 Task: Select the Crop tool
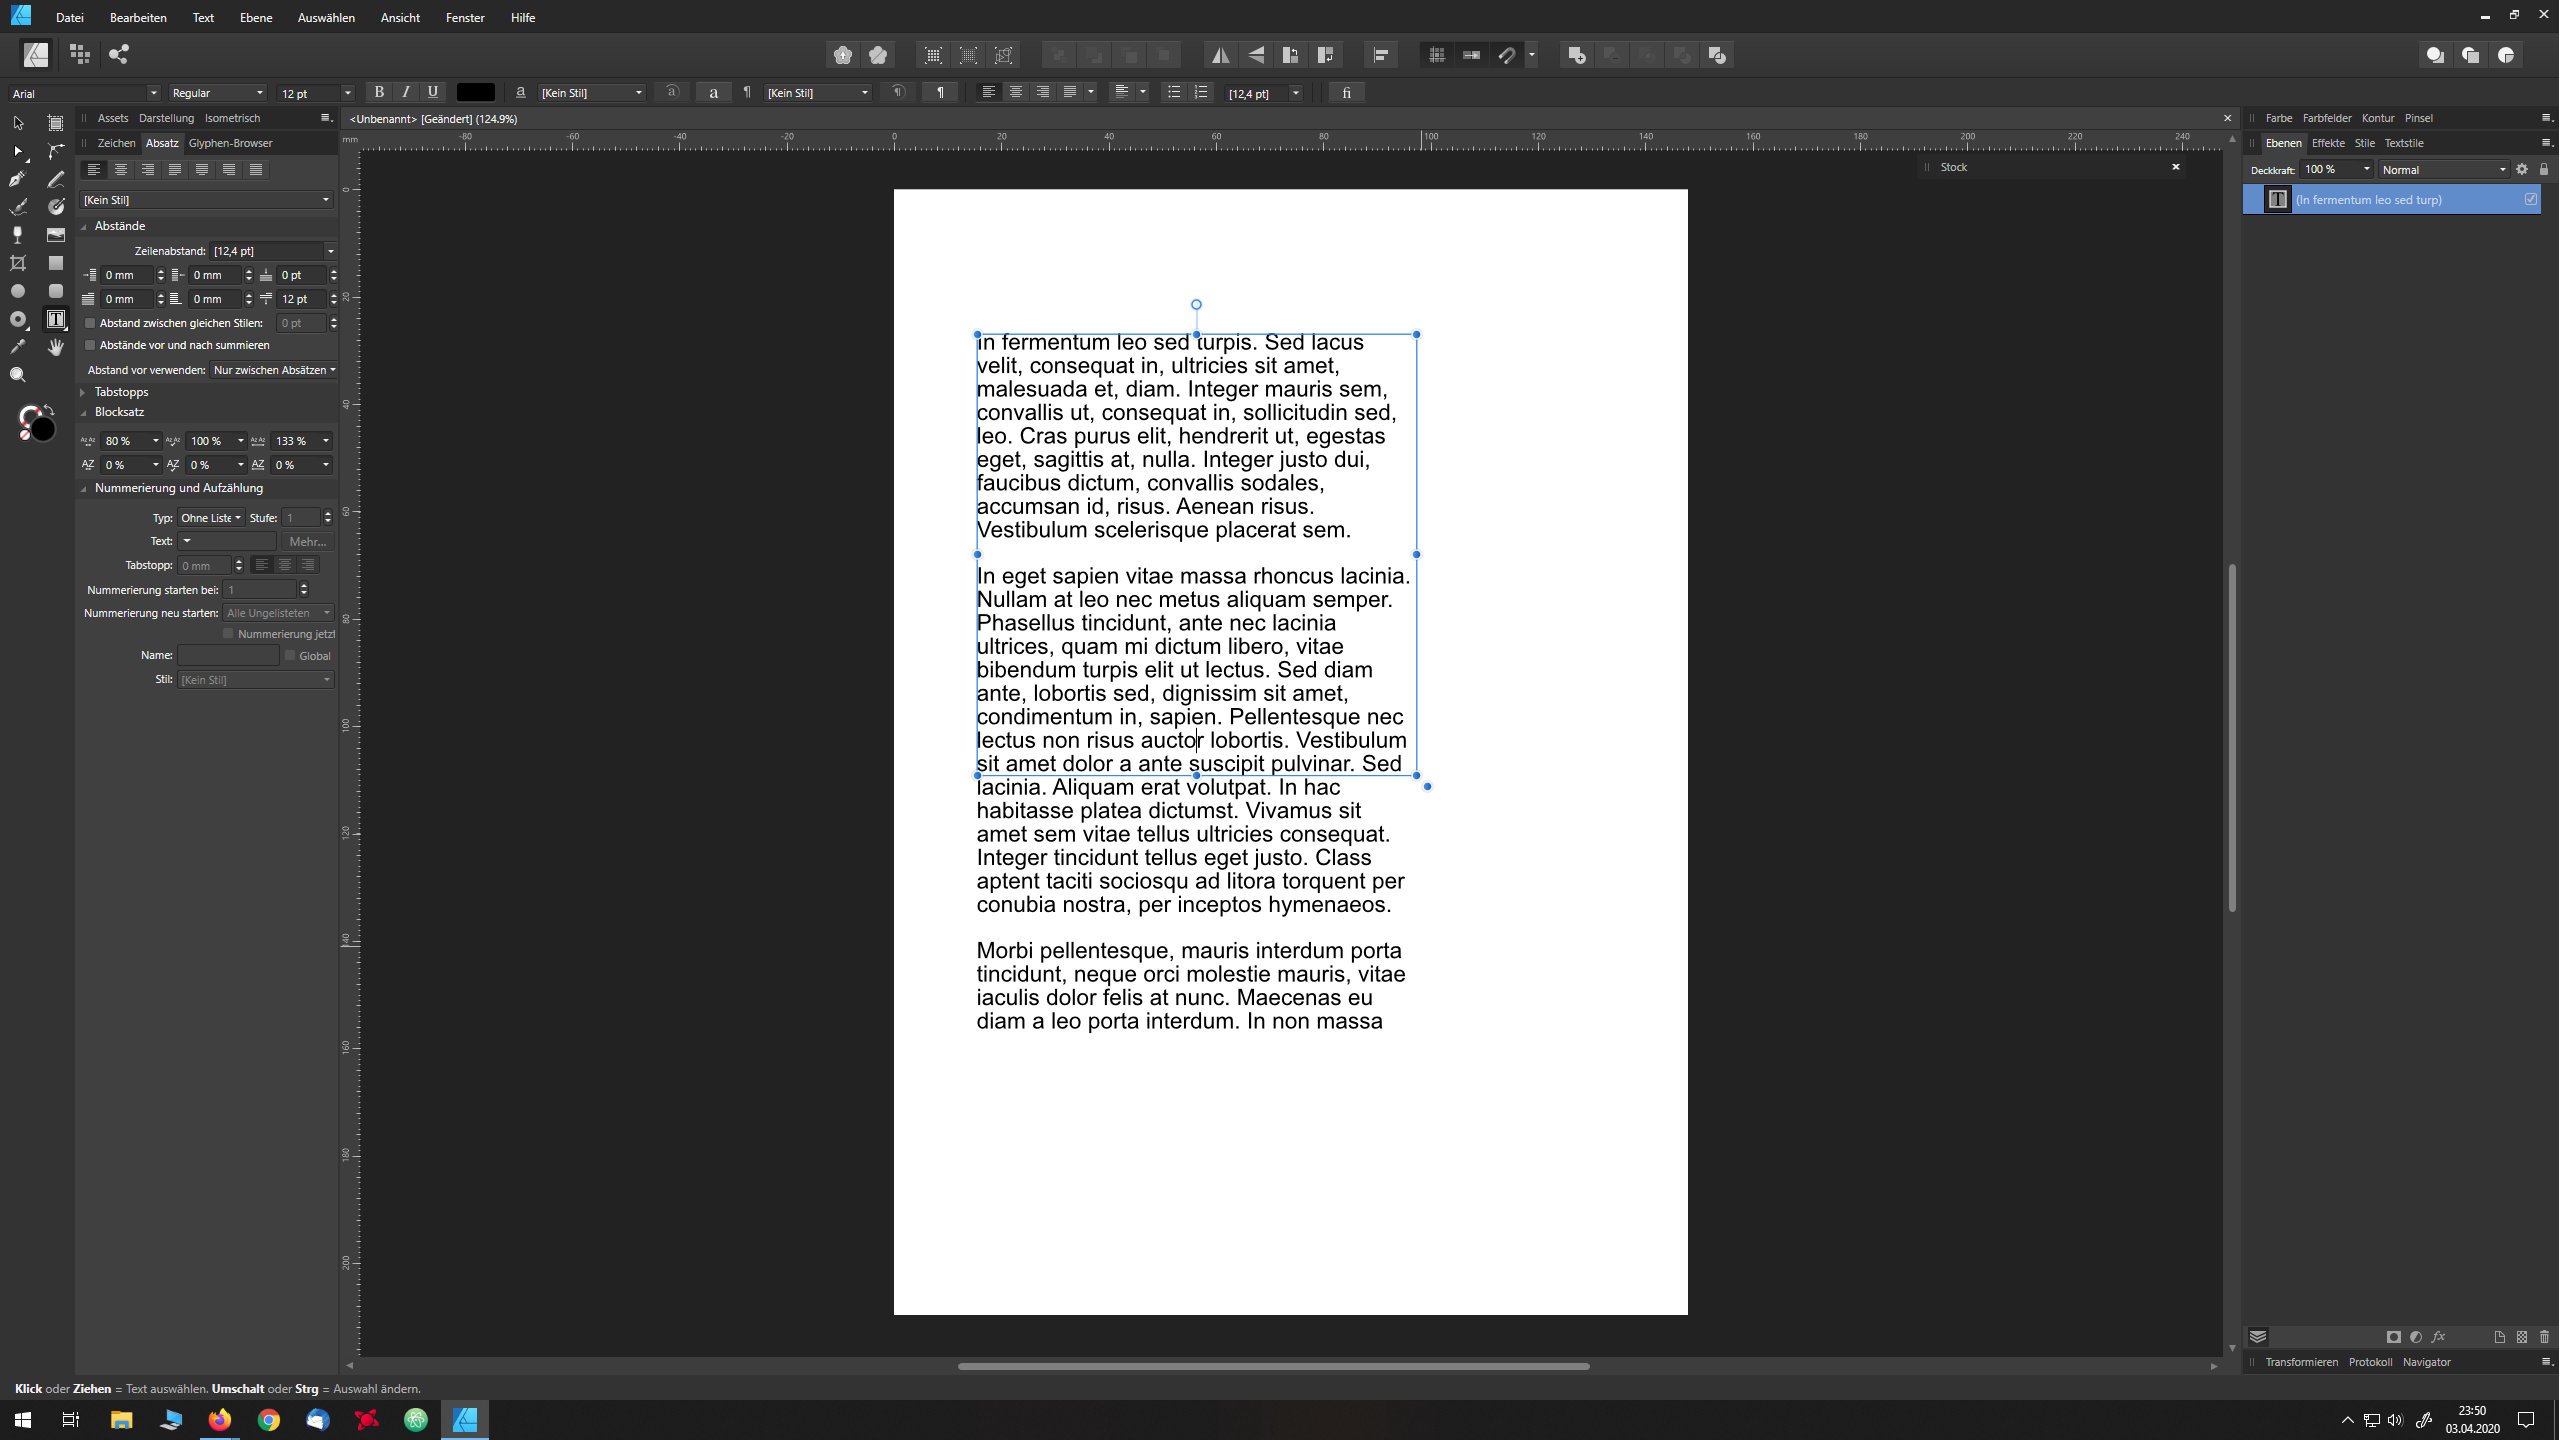click(18, 263)
